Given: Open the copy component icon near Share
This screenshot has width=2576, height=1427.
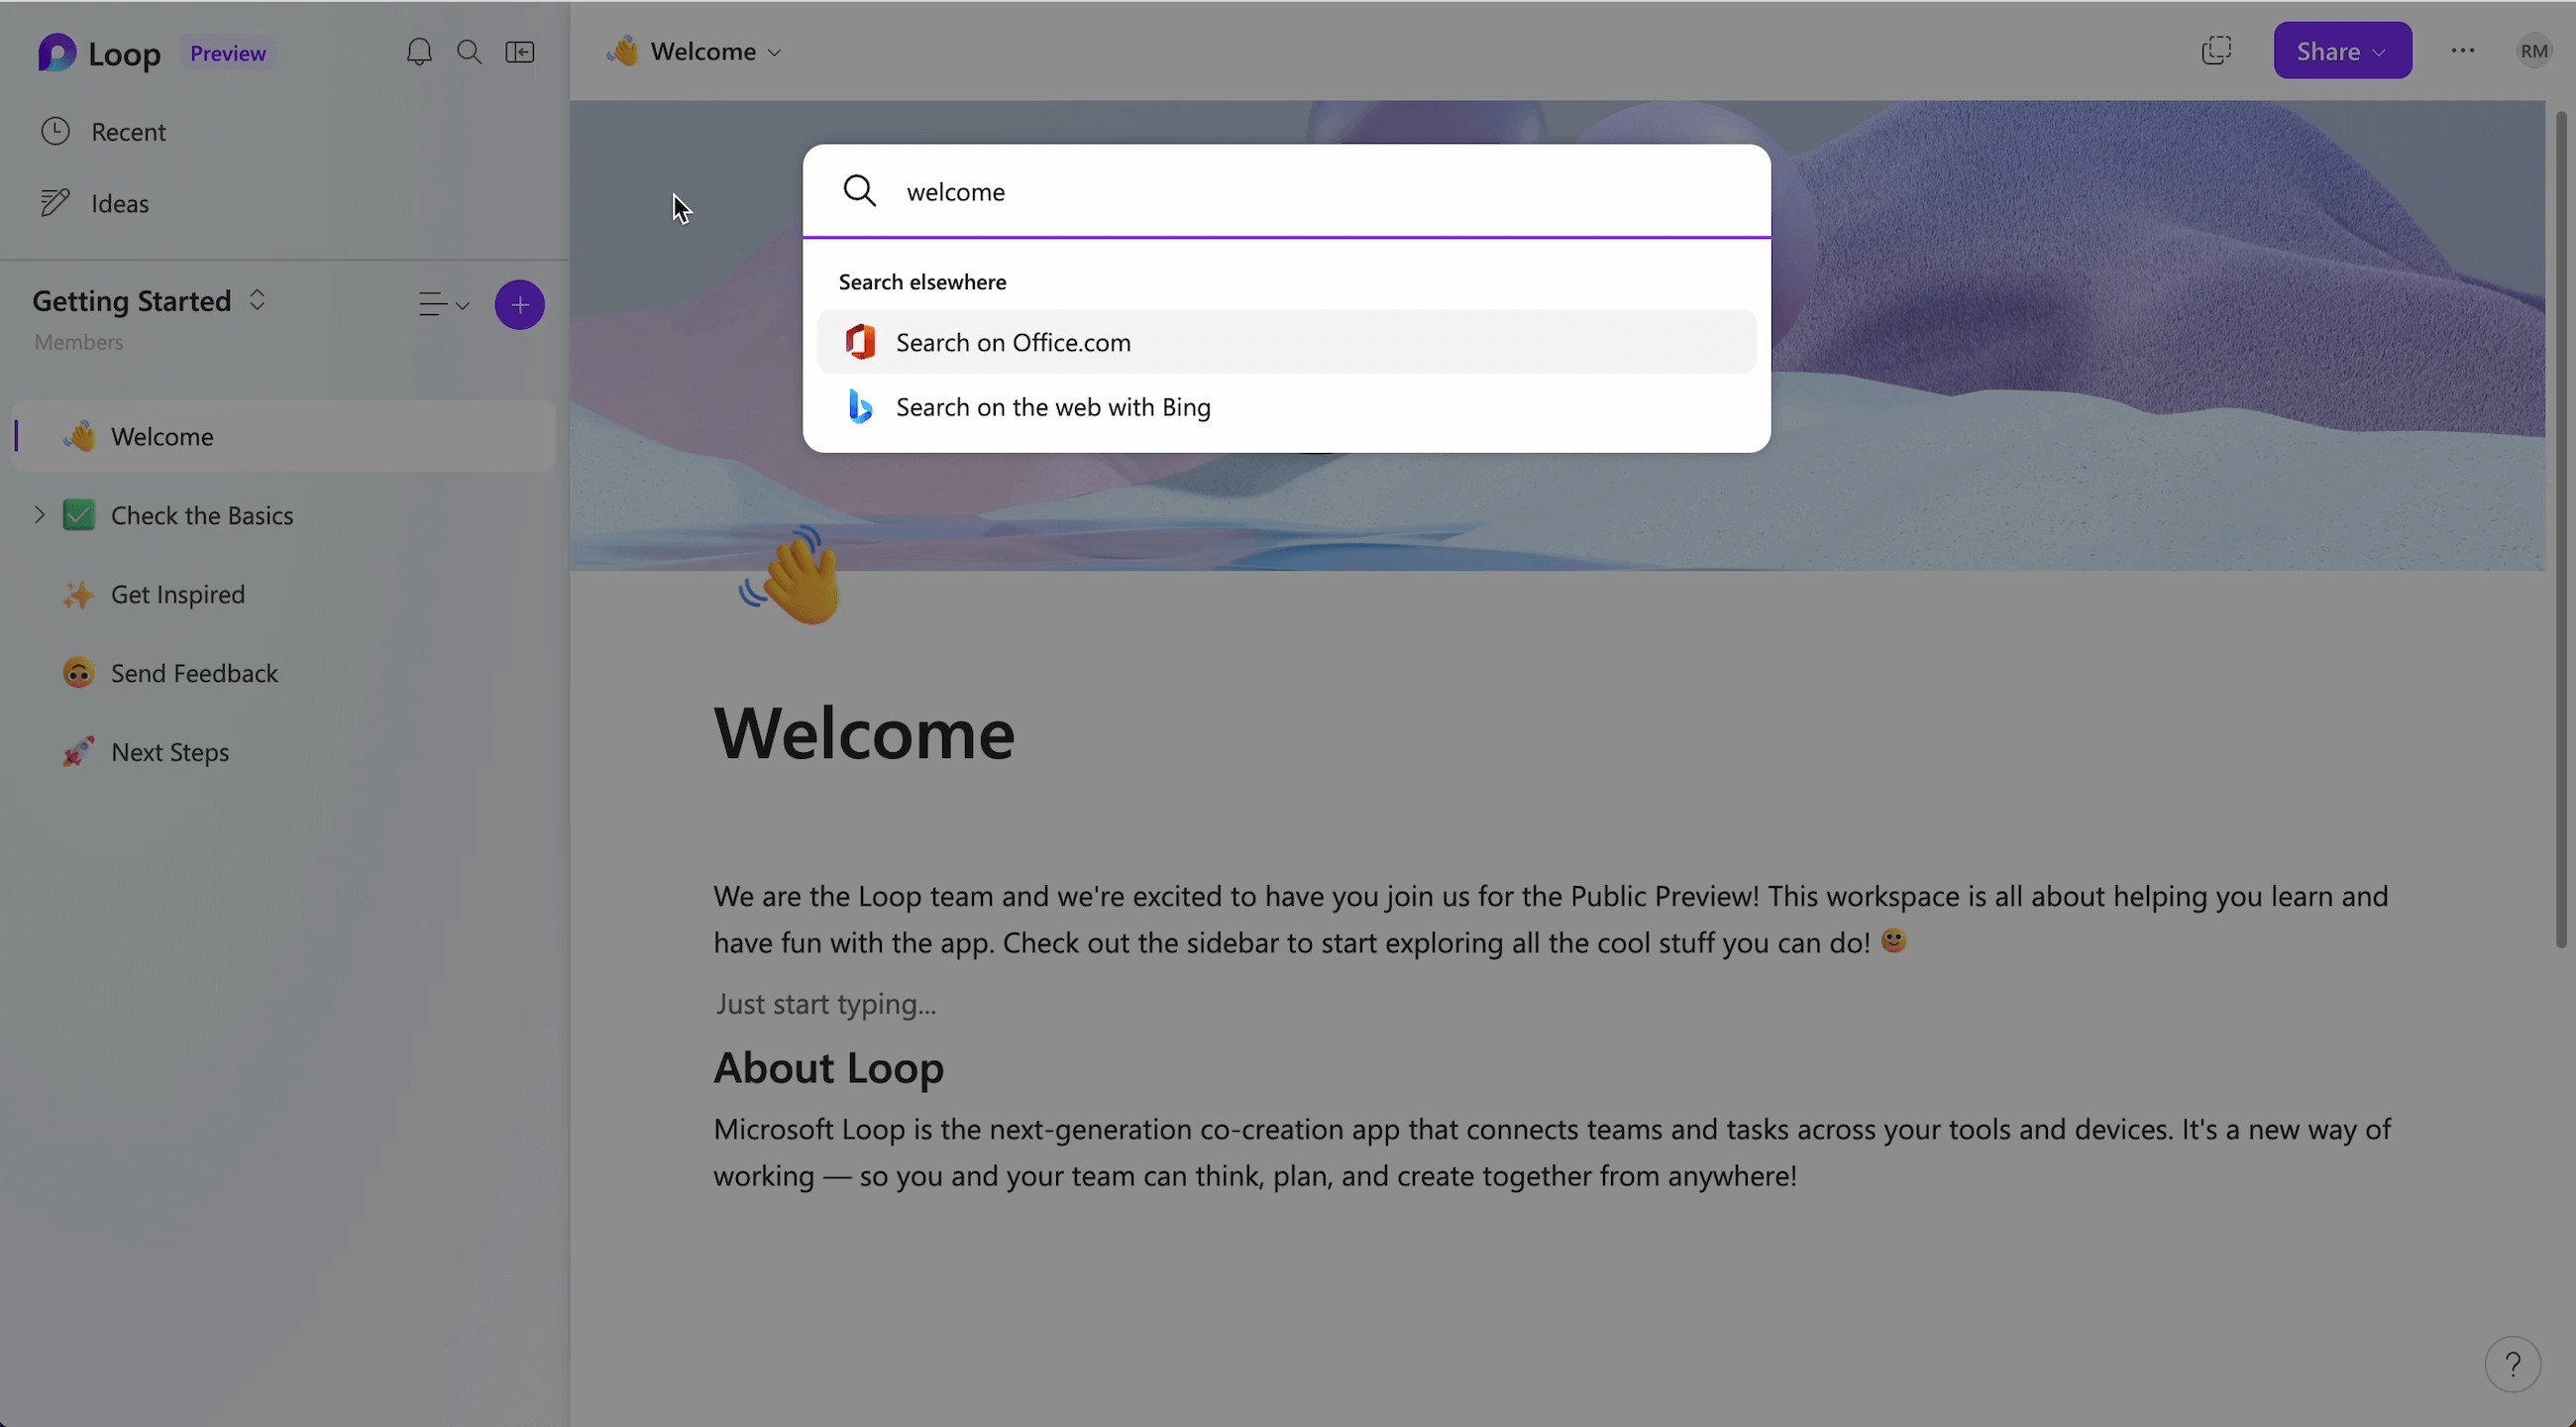Looking at the screenshot, I should click(x=2216, y=51).
